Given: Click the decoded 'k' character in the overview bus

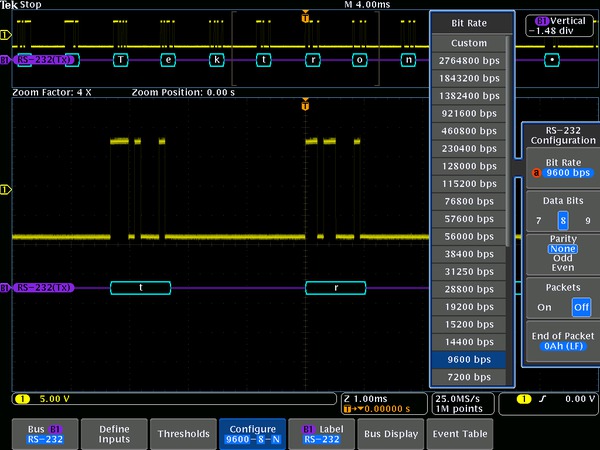Looking at the screenshot, I should (x=217, y=59).
